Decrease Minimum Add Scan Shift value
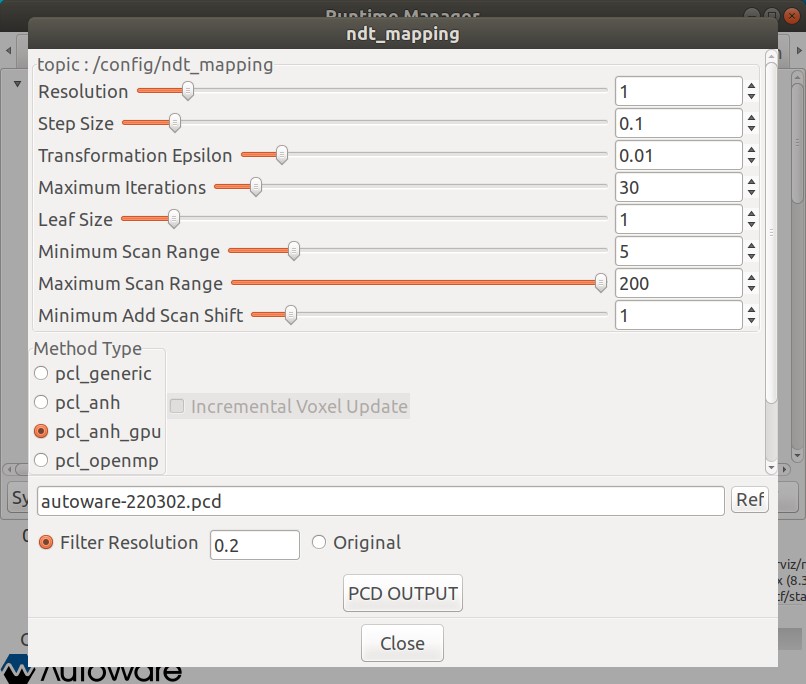Image resolution: width=806 pixels, height=684 pixels. [x=752, y=319]
